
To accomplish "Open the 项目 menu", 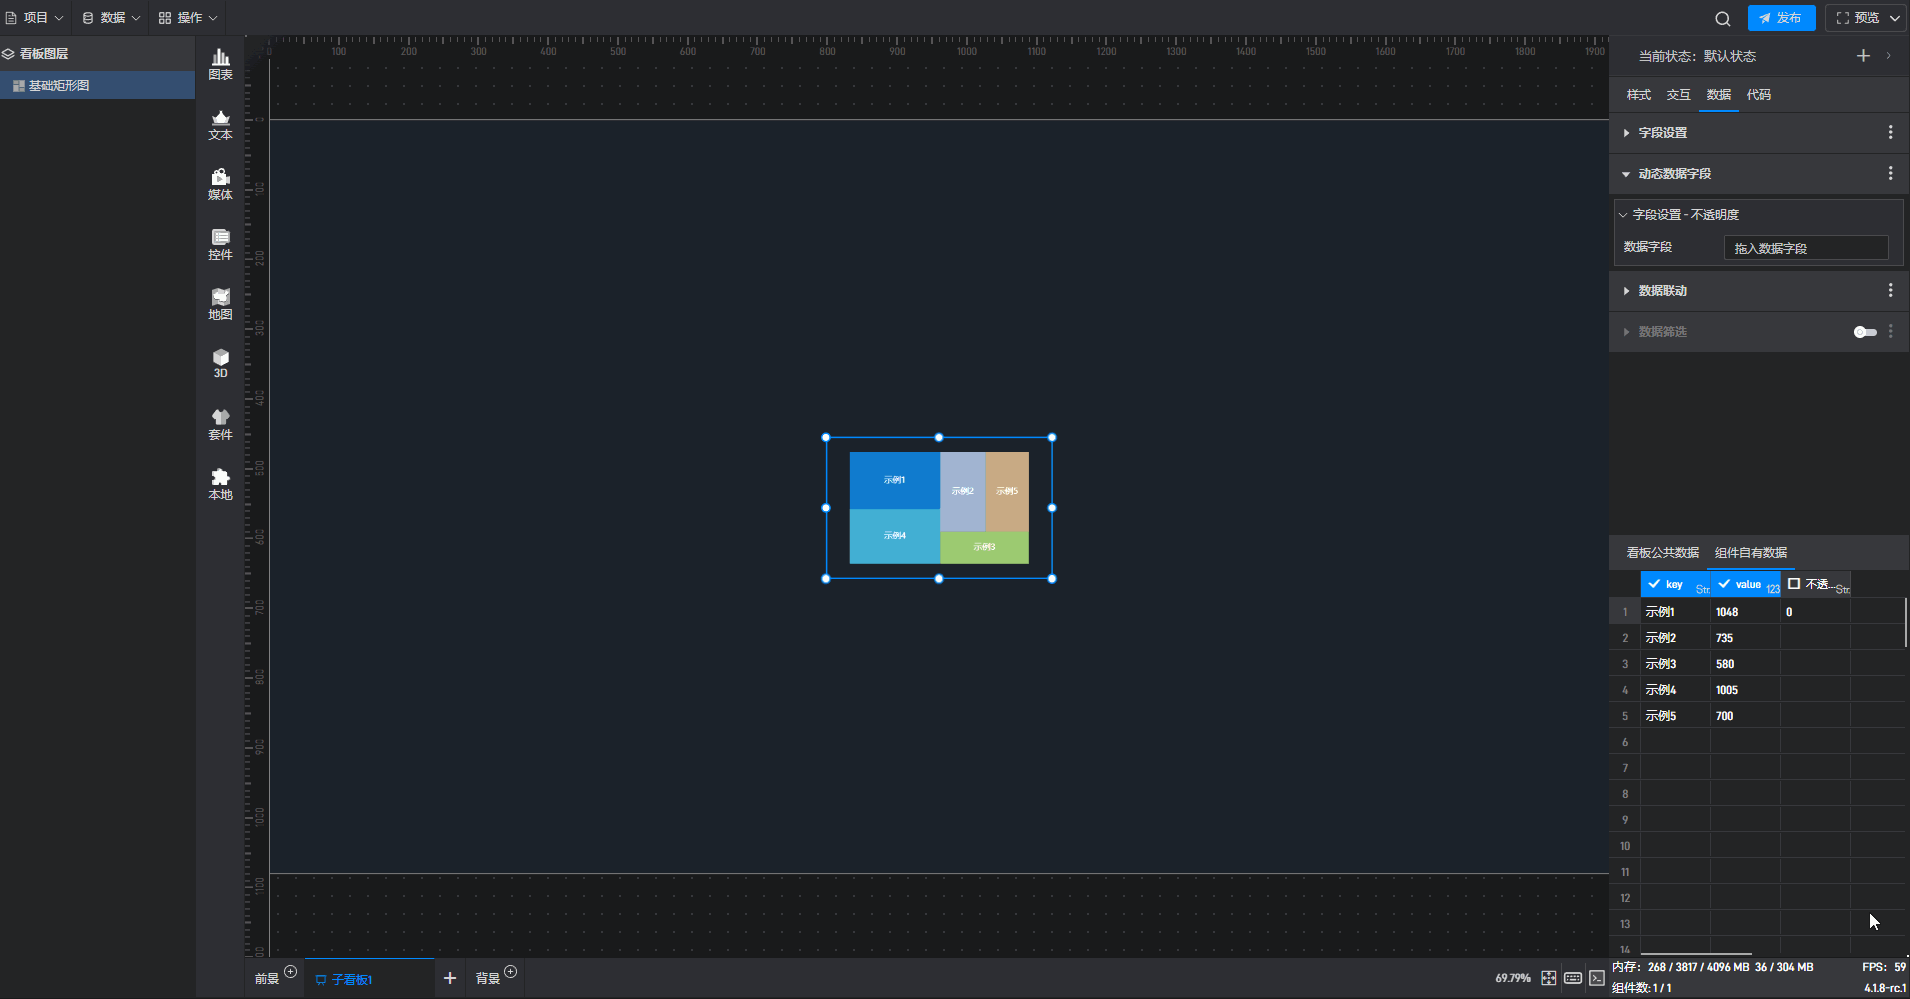I will point(35,18).
